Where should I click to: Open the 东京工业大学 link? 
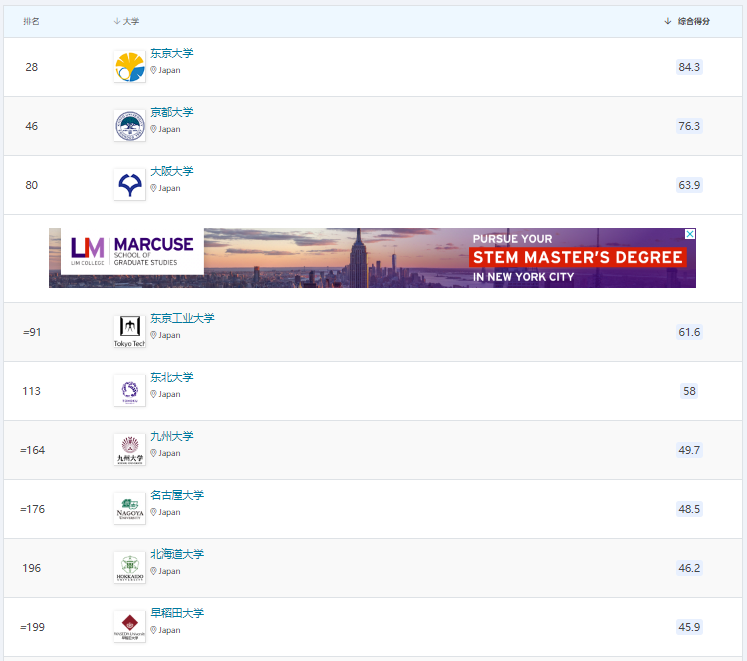pos(182,318)
